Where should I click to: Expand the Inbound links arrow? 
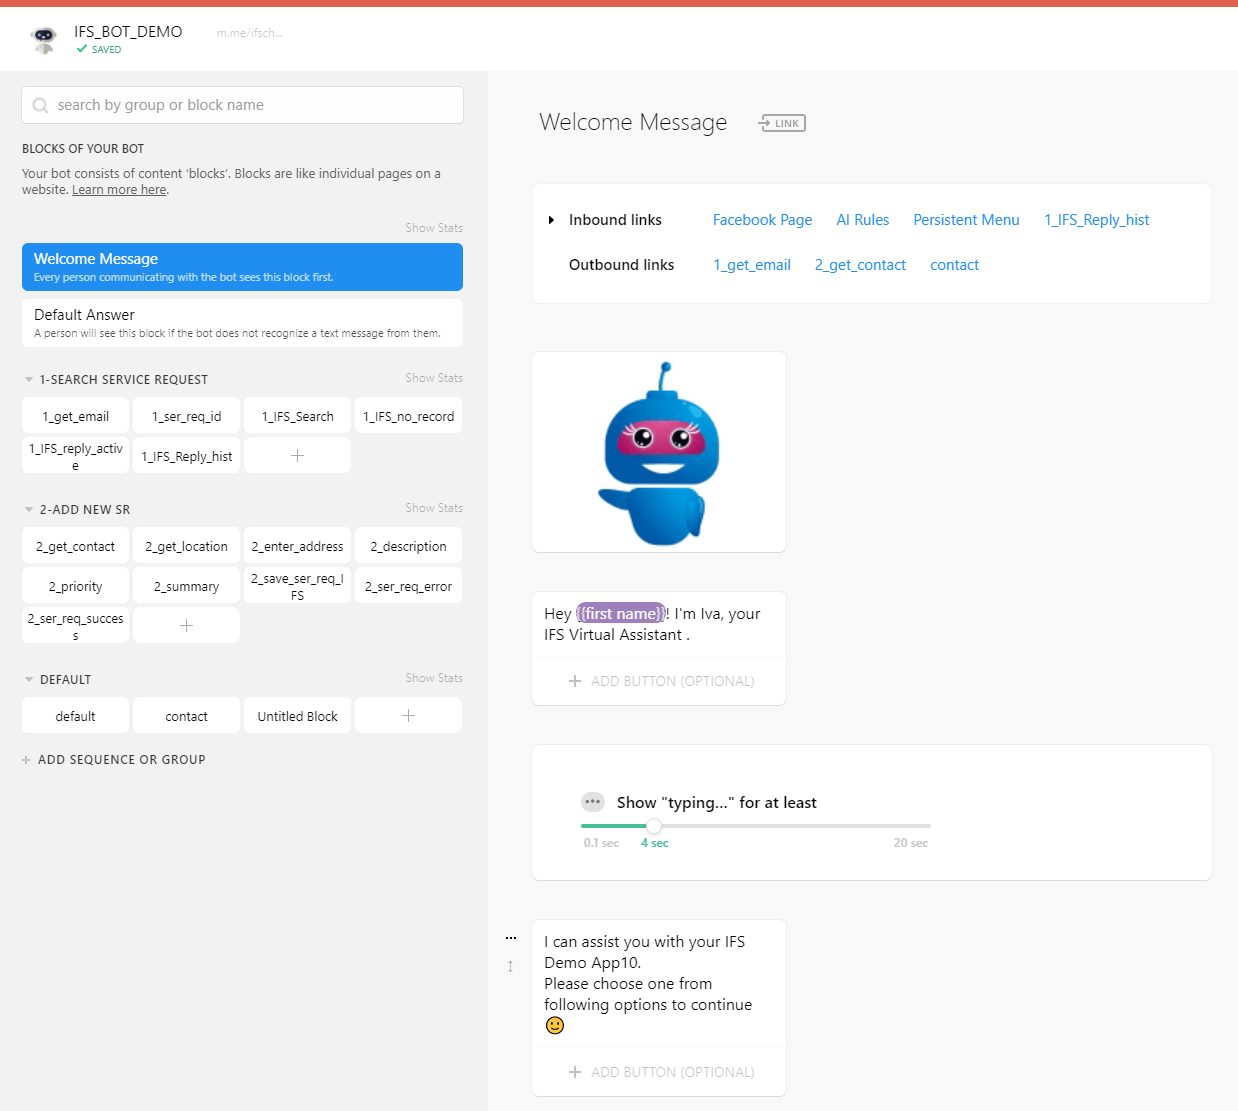point(551,220)
